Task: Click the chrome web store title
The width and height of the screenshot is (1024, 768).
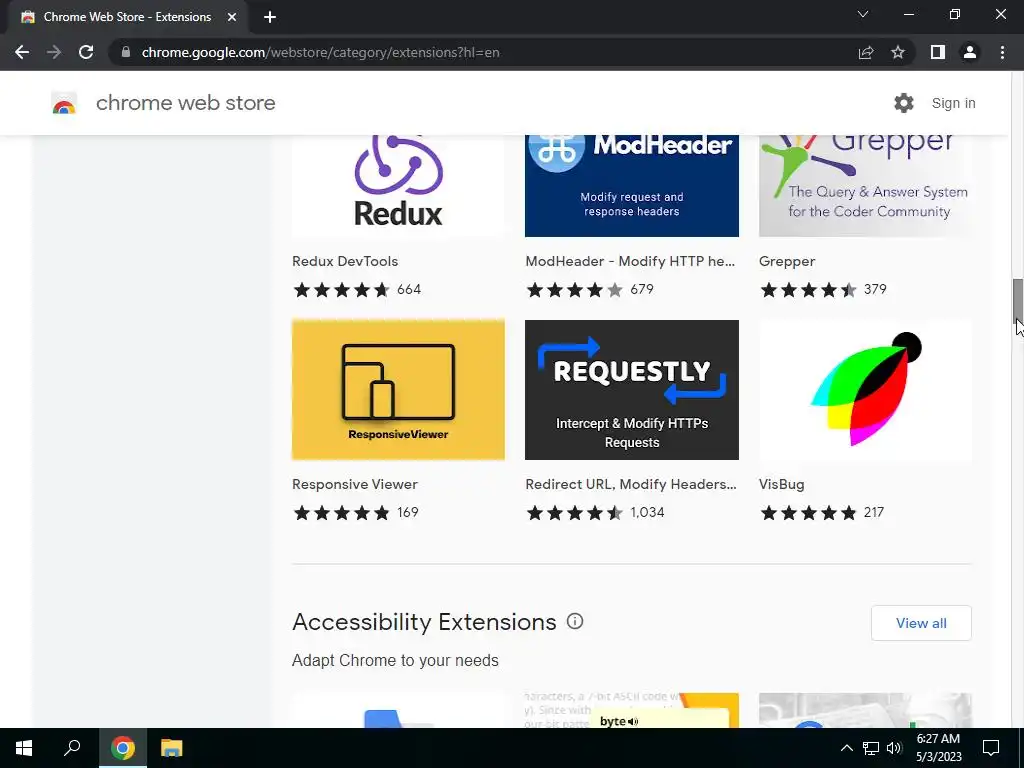Action: (185, 103)
